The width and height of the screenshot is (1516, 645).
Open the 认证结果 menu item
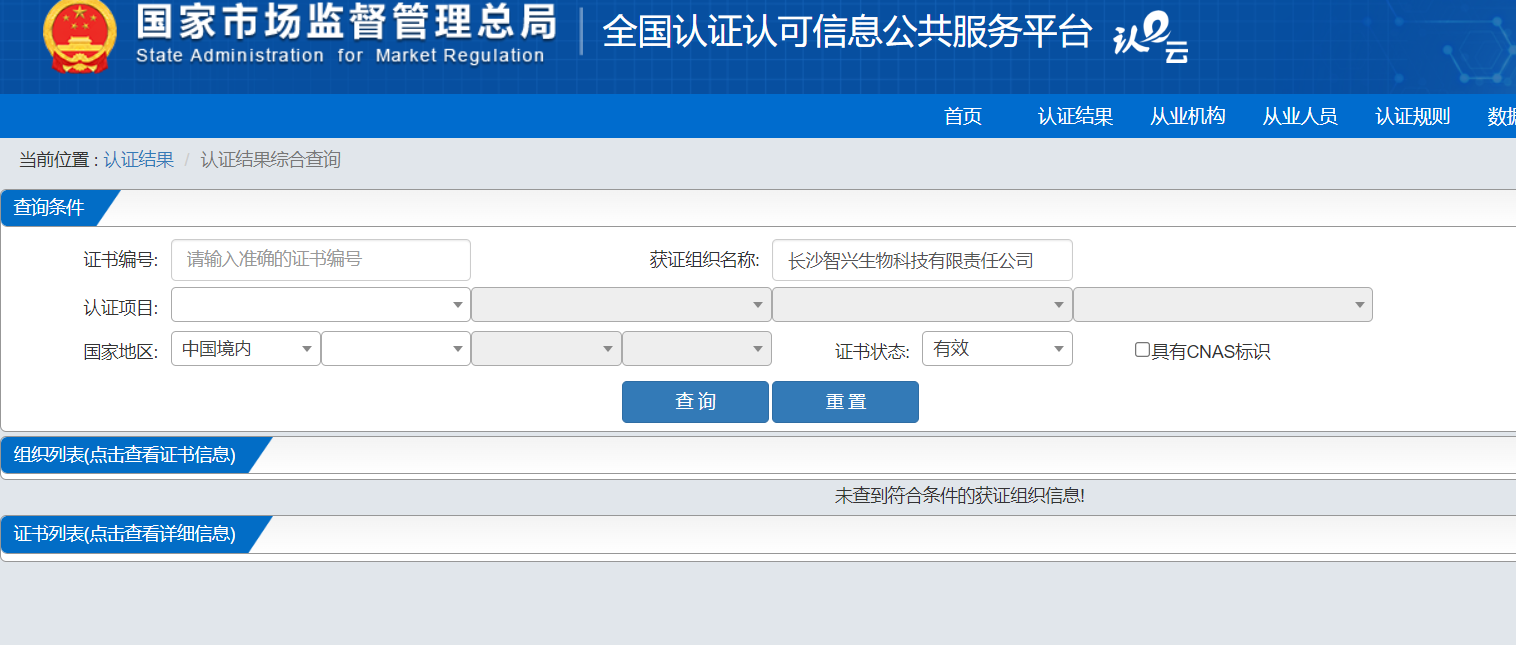[x=1075, y=116]
